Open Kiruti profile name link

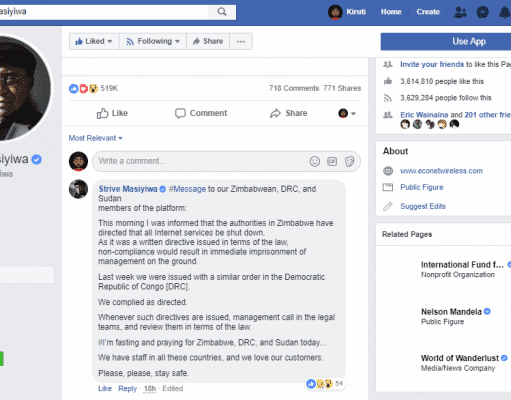tap(356, 12)
